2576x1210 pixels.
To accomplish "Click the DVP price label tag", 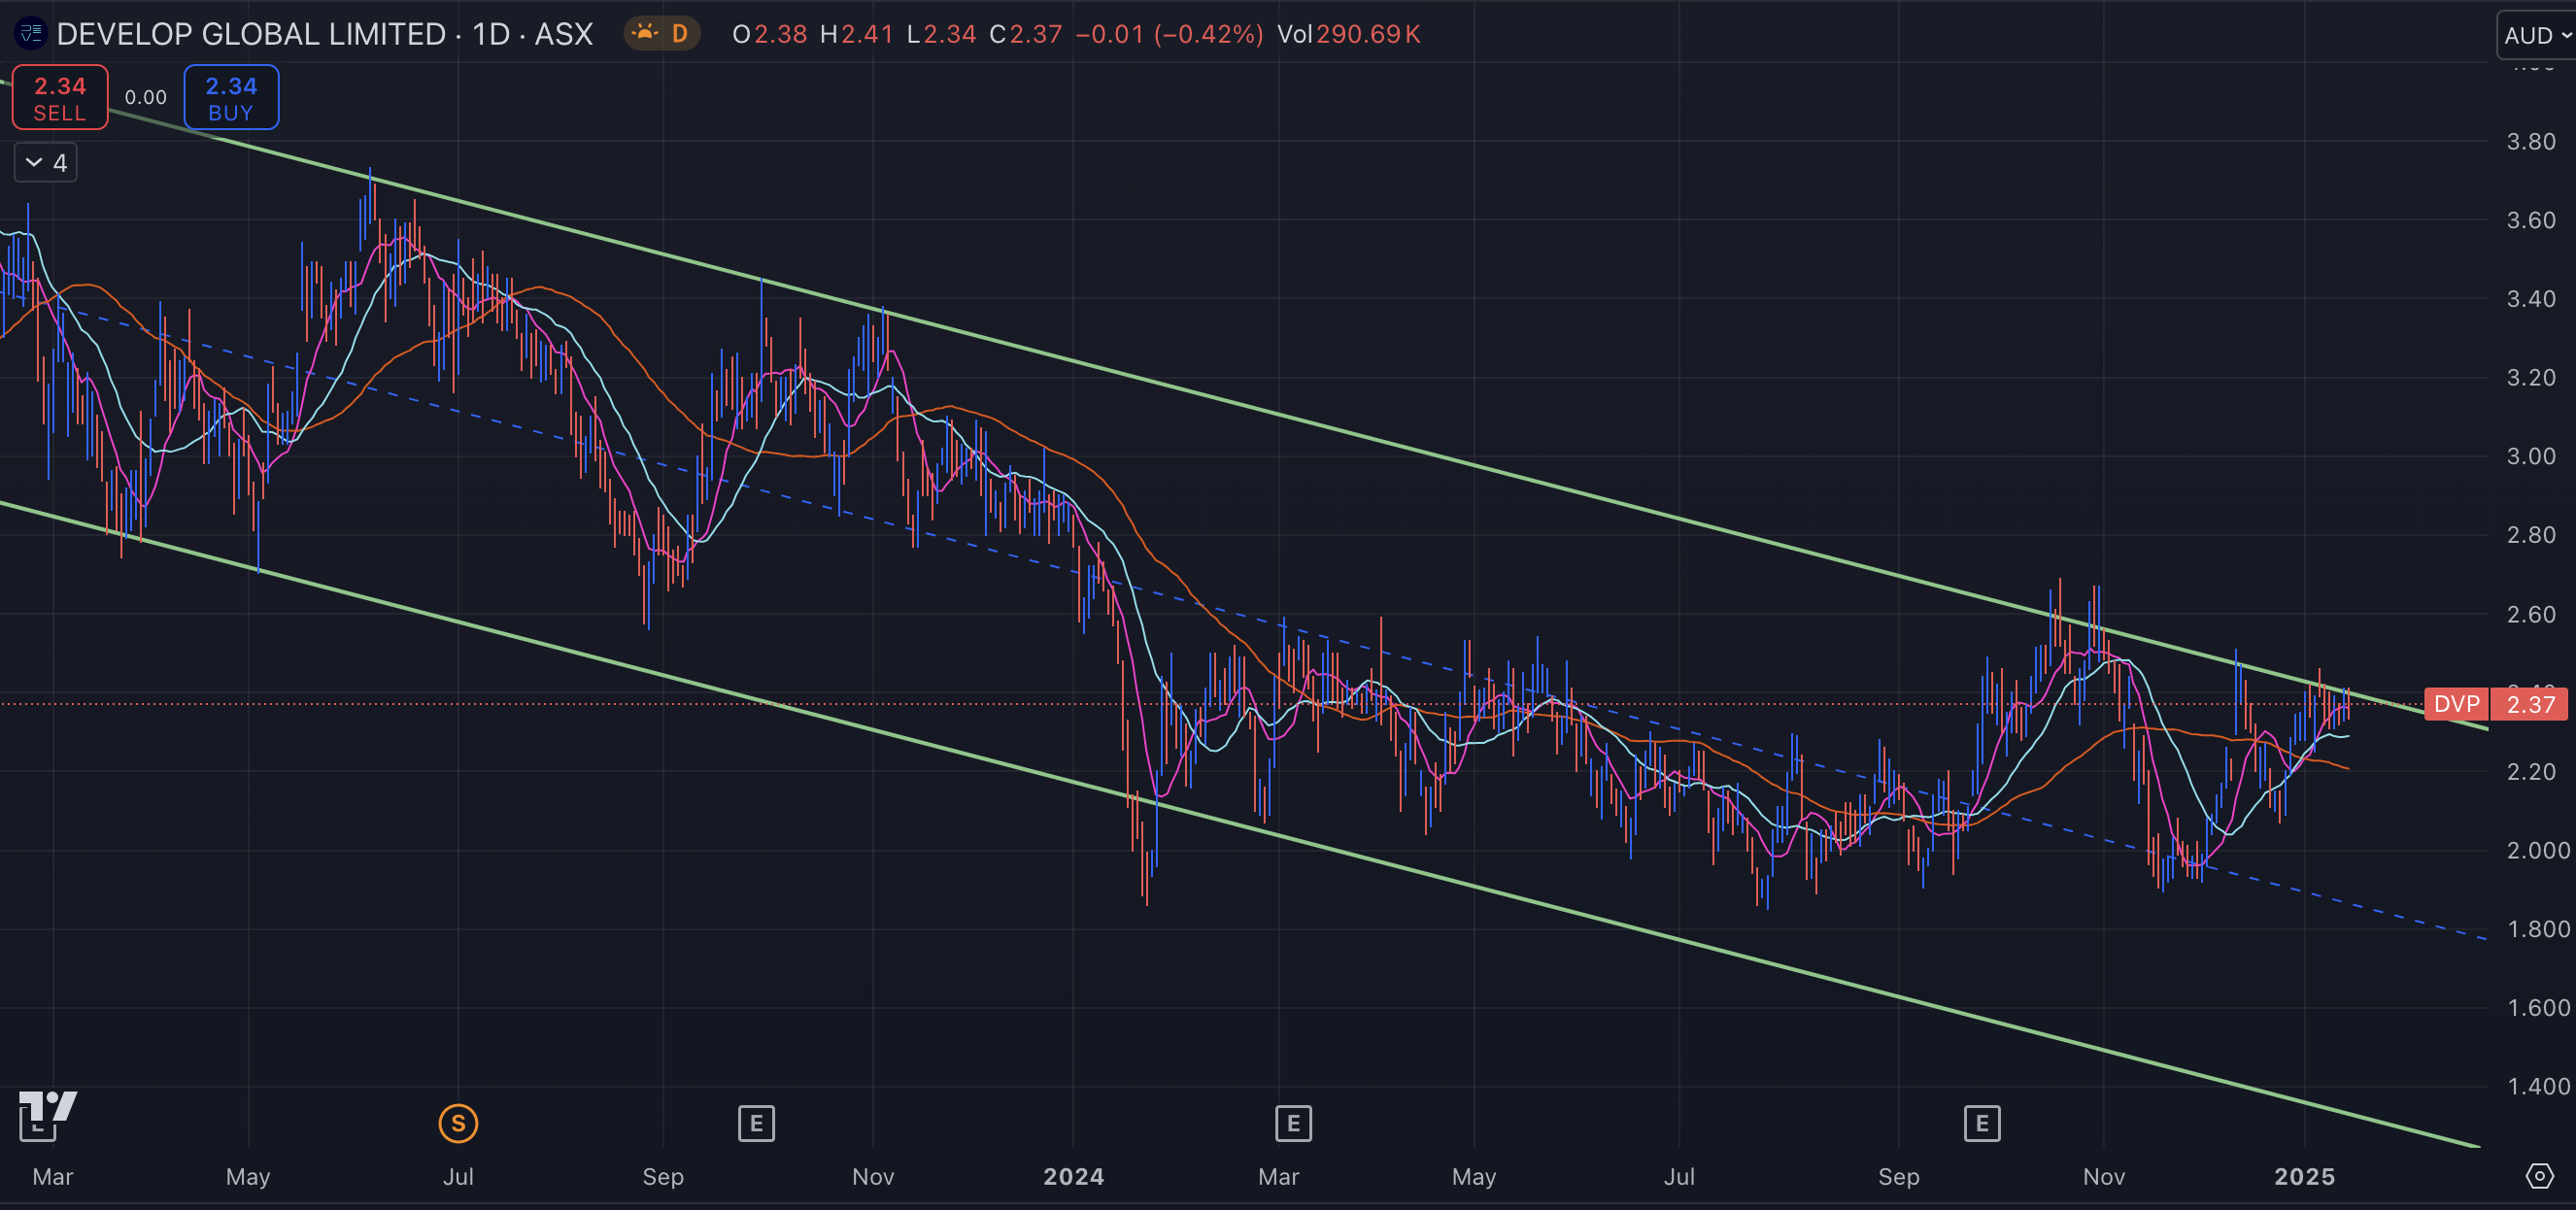I will [2456, 704].
